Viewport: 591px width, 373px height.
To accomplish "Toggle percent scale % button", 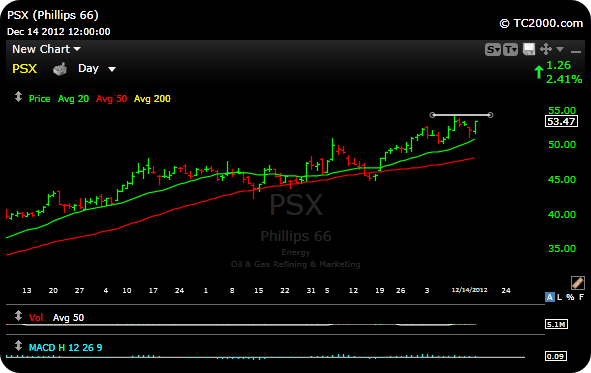I will click(x=570, y=297).
